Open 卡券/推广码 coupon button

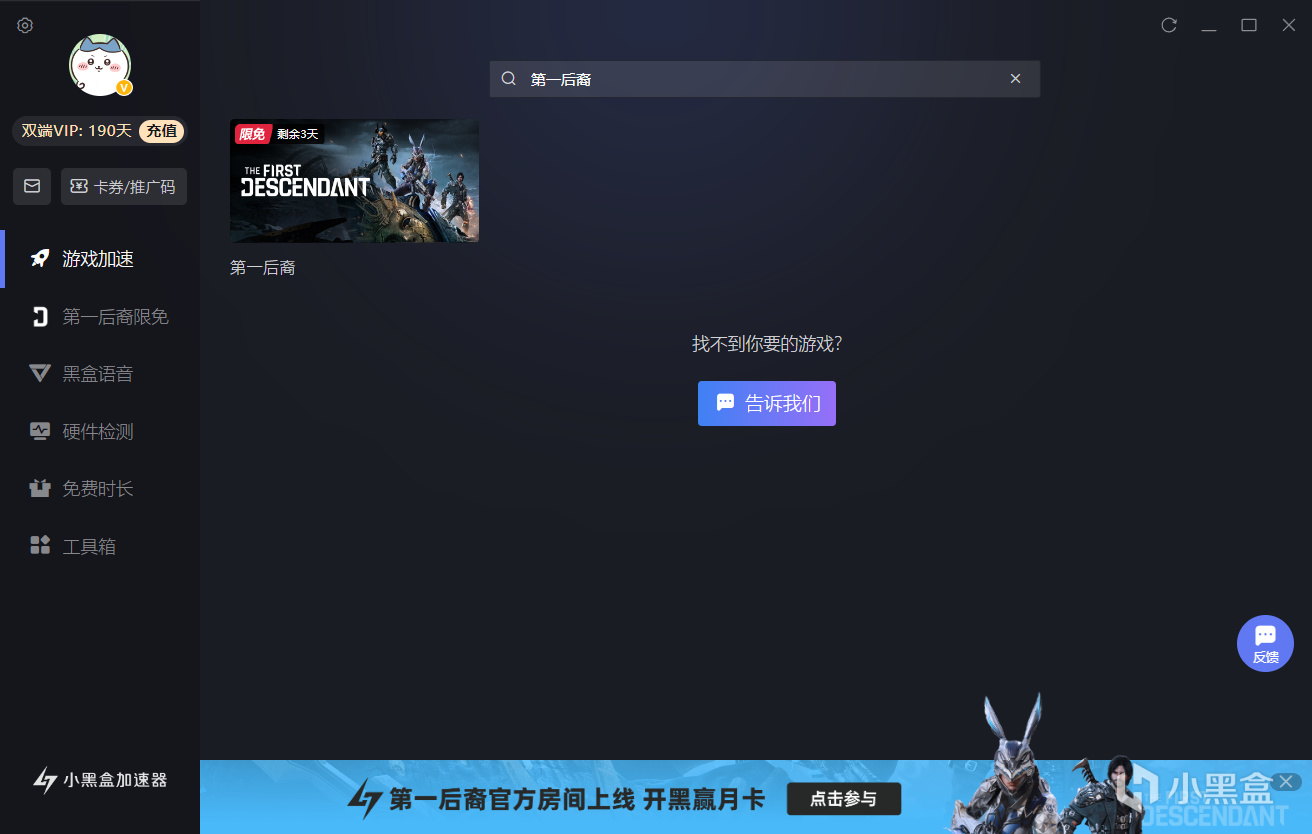click(x=124, y=186)
